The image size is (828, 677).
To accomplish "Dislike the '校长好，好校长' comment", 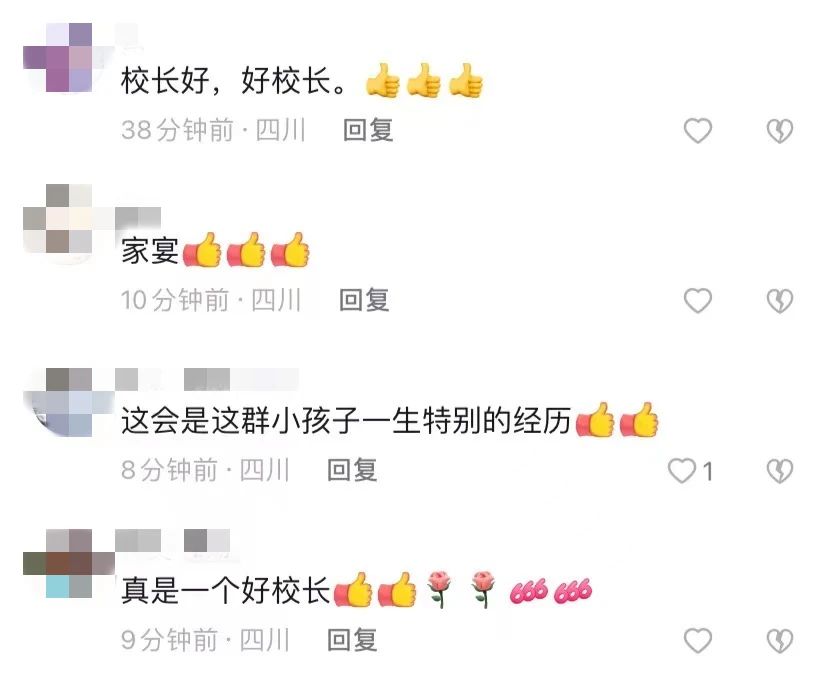I will click(779, 130).
